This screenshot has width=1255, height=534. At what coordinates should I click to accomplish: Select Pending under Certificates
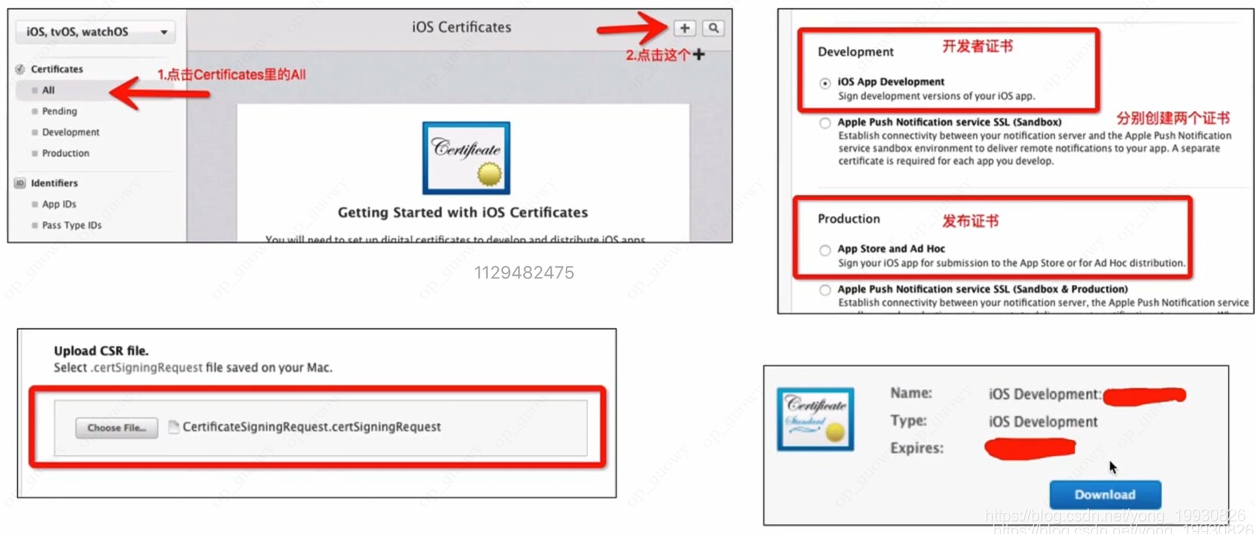[59, 111]
